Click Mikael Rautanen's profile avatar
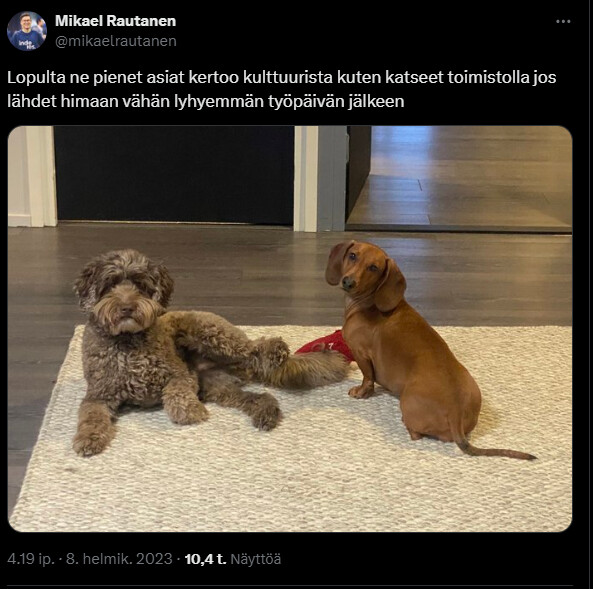Image resolution: width=593 pixels, height=589 pixels. 27,31
